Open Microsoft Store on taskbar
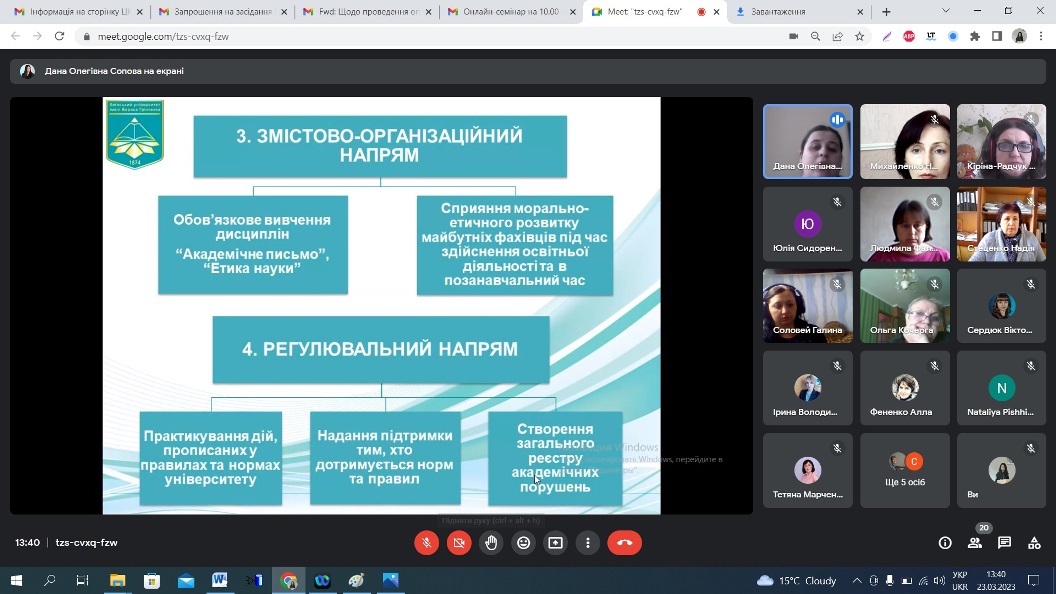This screenshot has width=1056, height=594. 152,581
